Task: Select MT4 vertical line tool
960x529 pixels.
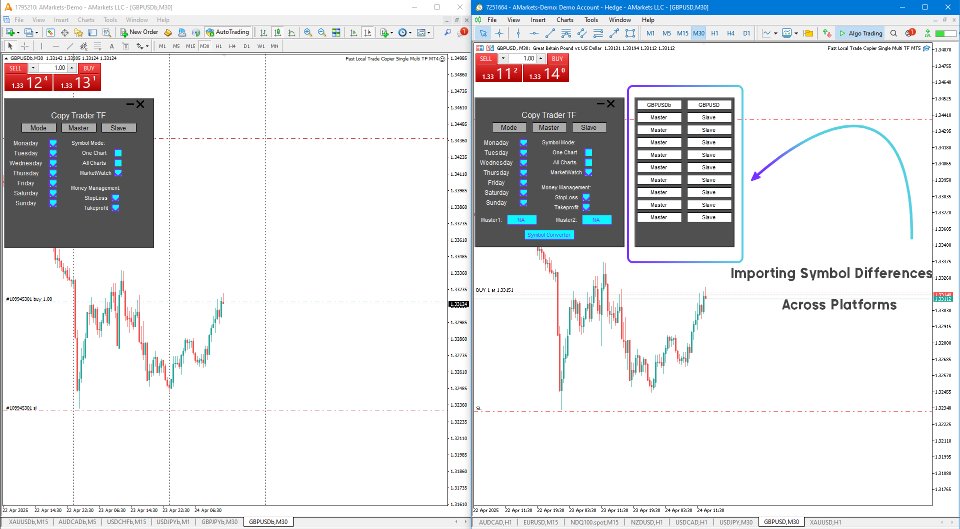Action: click(x=41, y=46)
